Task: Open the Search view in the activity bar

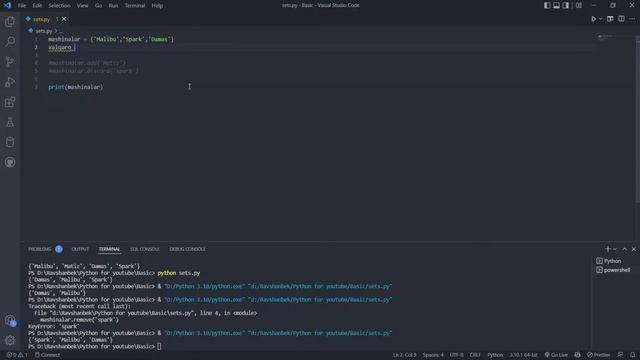Action: 10,41
